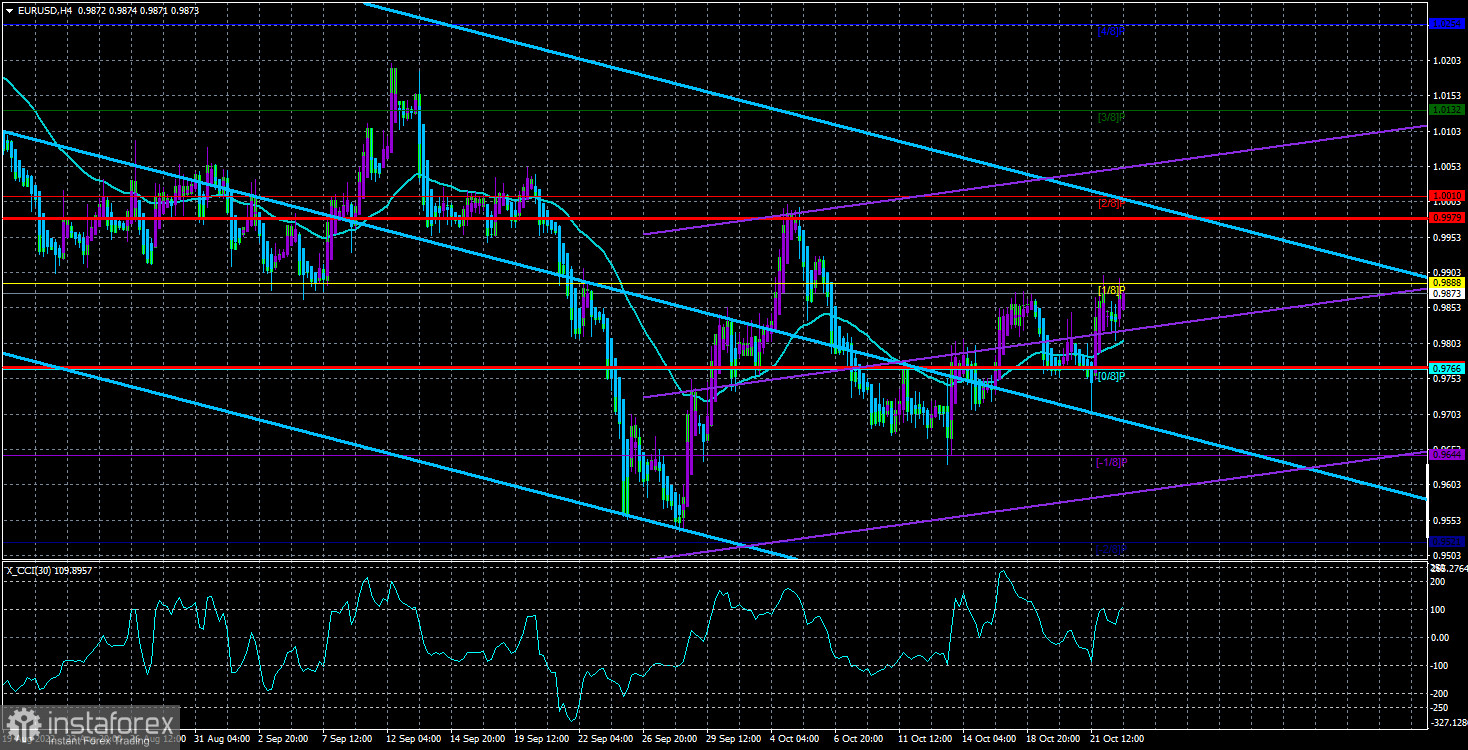Screen dimensions: 1468x750
Task: Click the 31 Aug 04:00 time label
Action: click(x=223, y=739)
